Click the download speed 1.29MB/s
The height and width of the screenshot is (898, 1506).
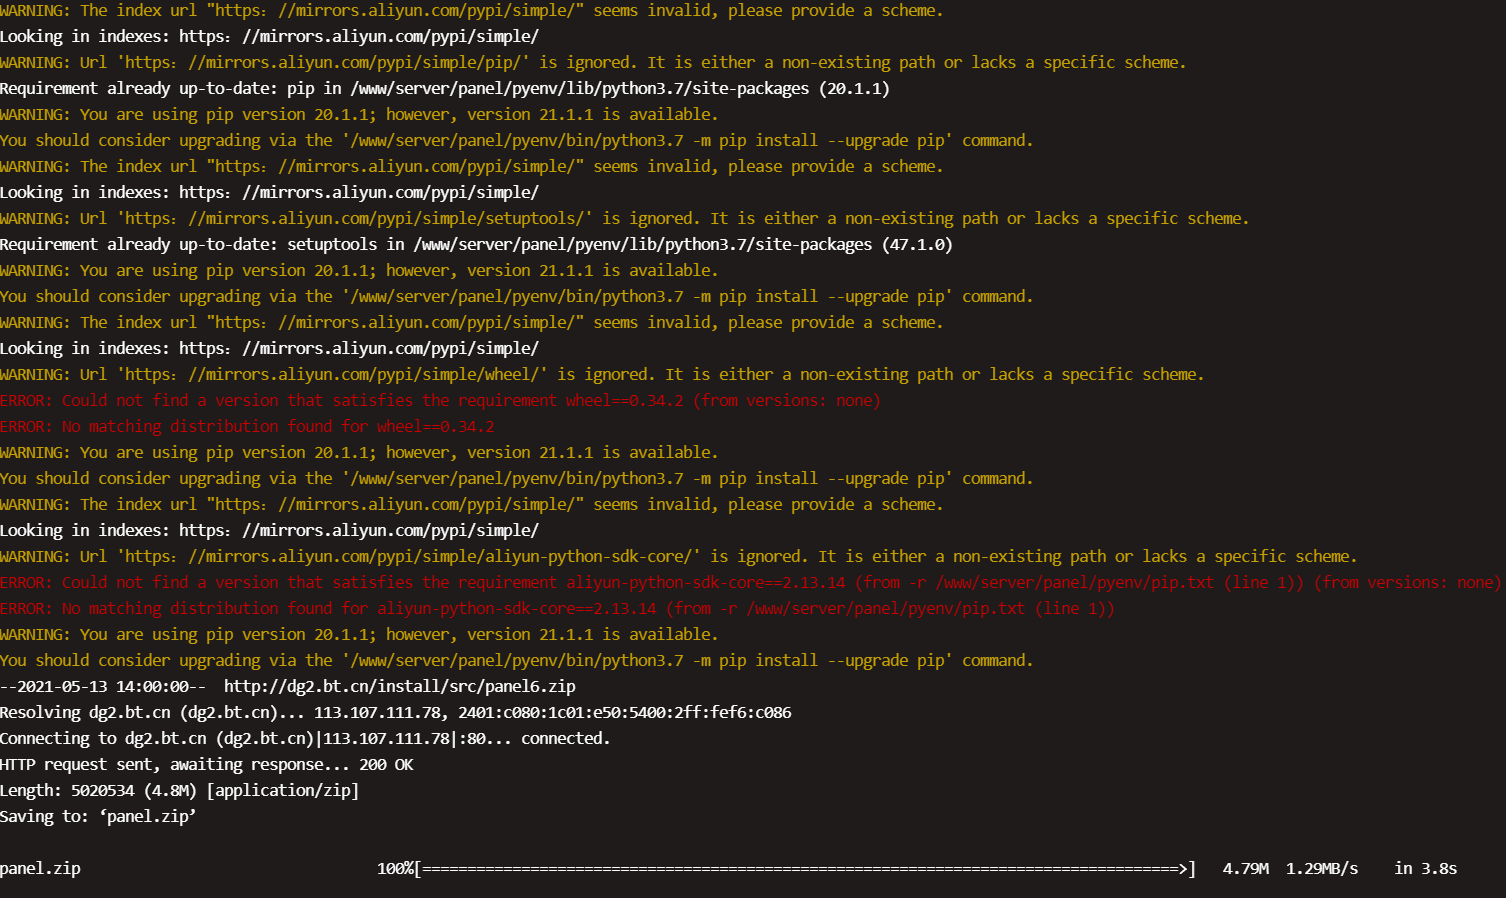1322,868
